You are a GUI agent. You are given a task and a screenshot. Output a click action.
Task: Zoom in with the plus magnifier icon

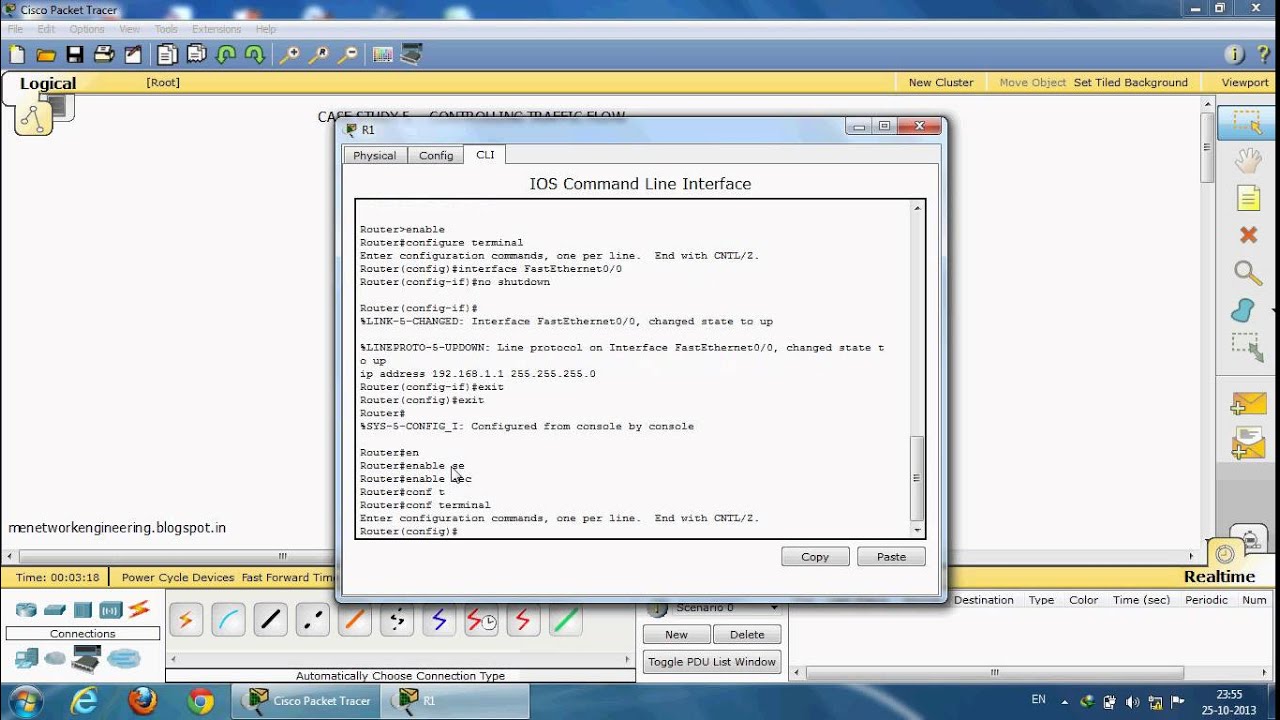point(289,55)
